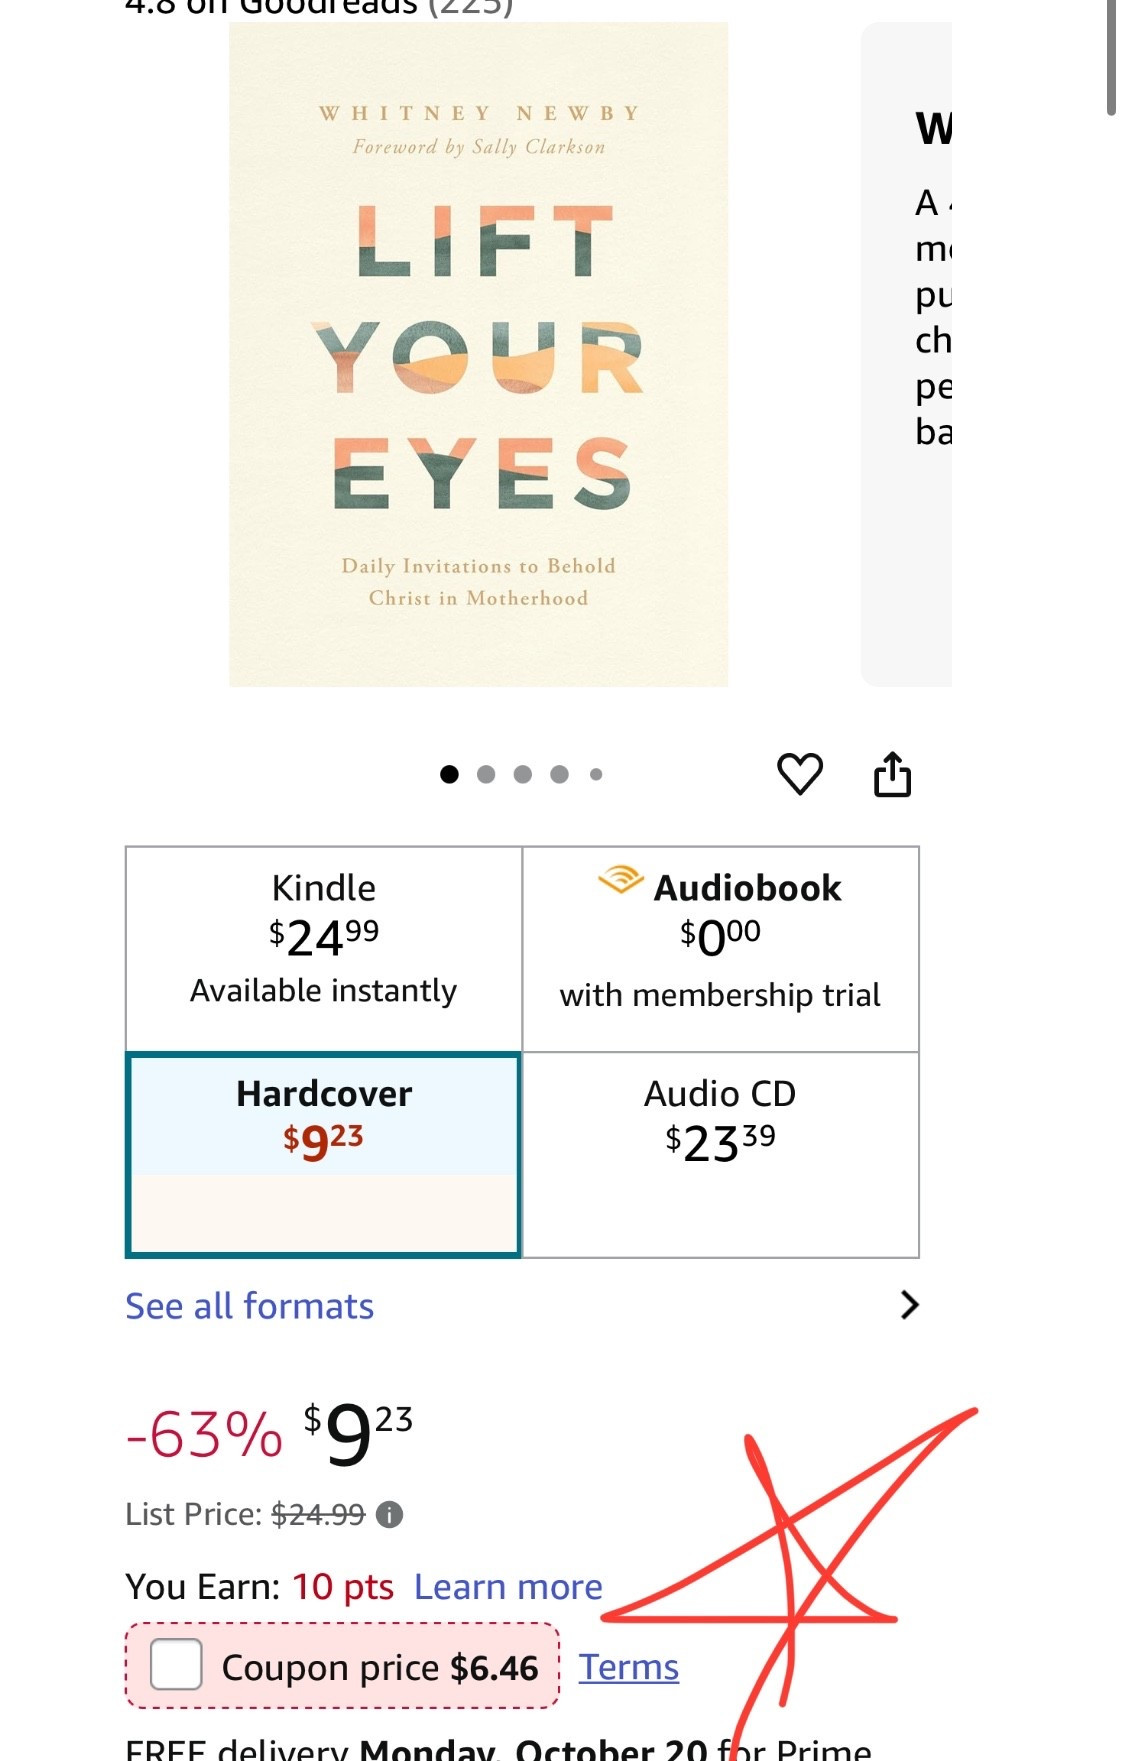Select the Audiobook format option
The image size is (1125, 1761).
(x=720, y=948)
